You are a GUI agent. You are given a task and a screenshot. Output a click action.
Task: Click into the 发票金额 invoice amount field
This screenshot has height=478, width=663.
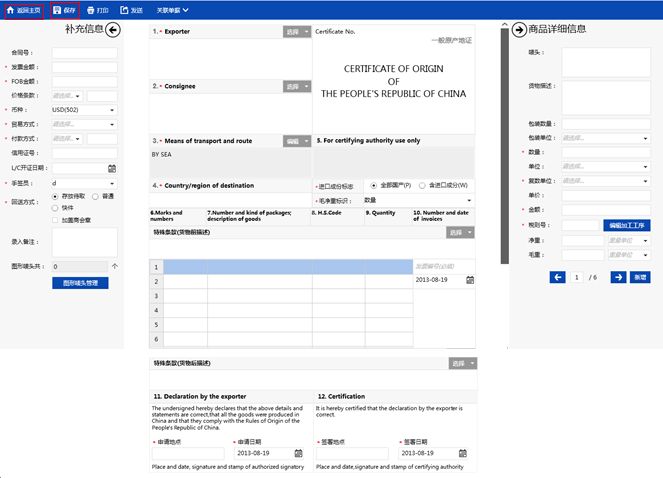point(85,67)
